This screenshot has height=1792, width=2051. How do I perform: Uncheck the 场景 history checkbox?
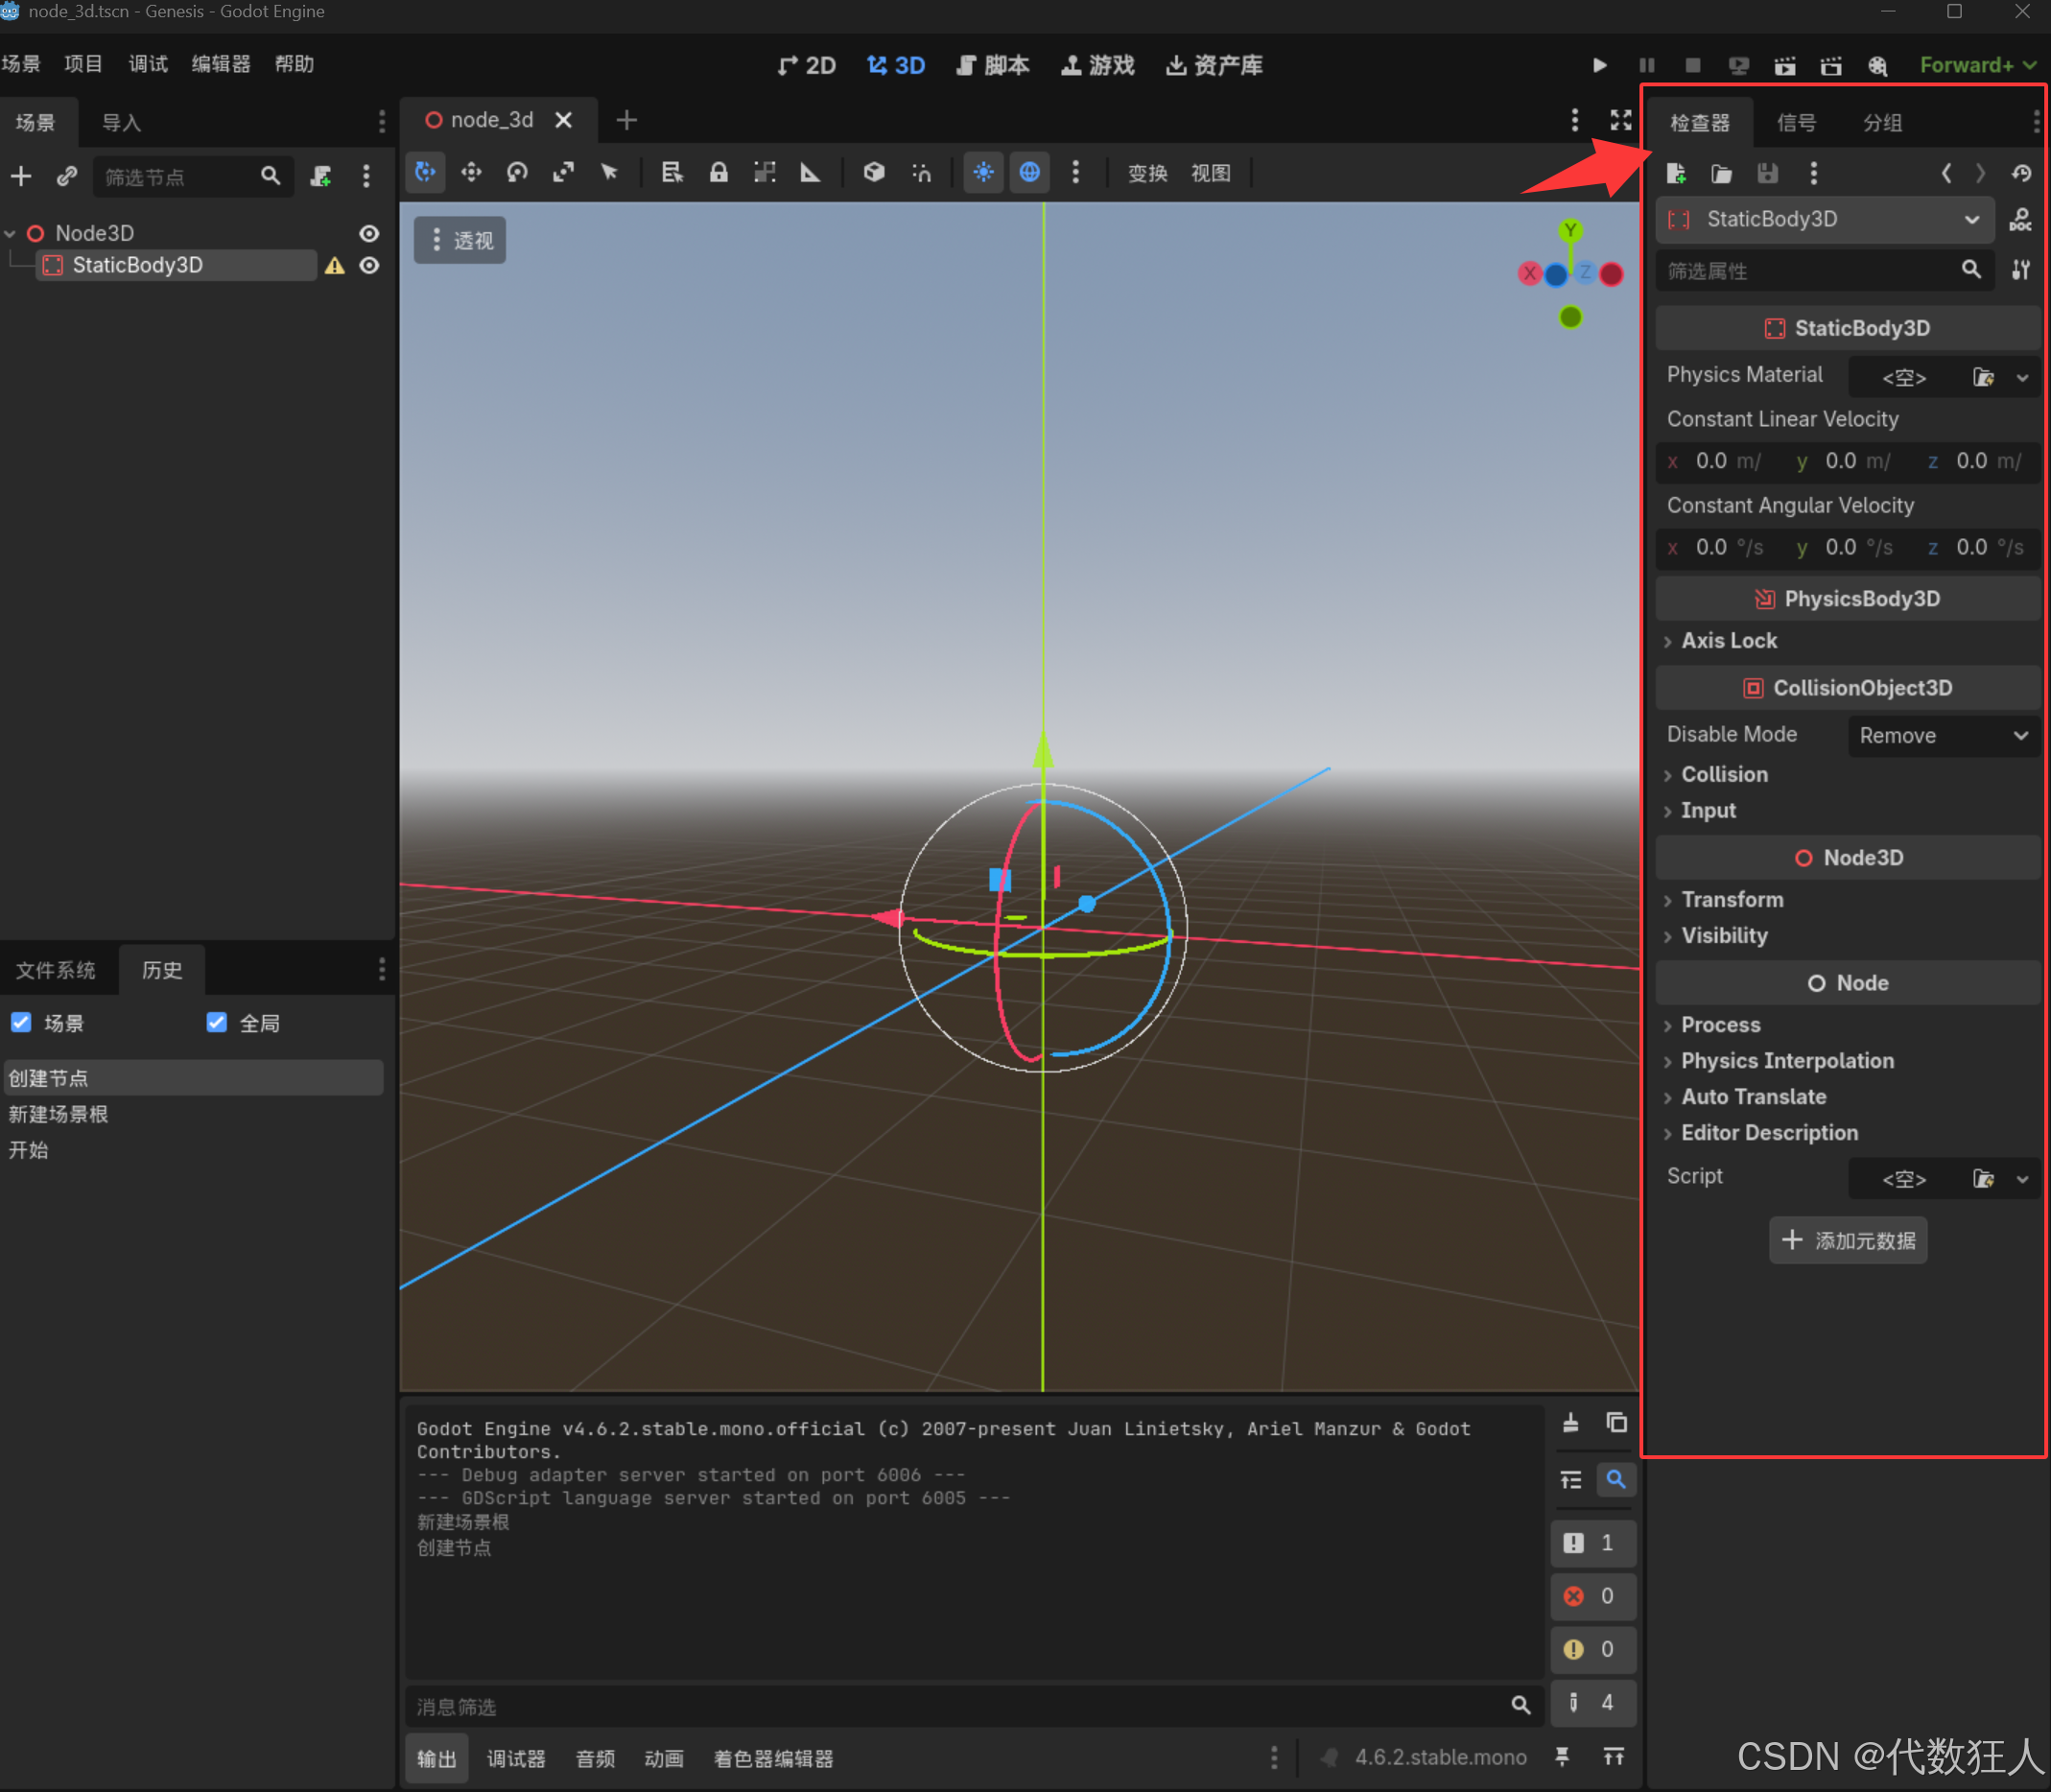pos(21,1022)
